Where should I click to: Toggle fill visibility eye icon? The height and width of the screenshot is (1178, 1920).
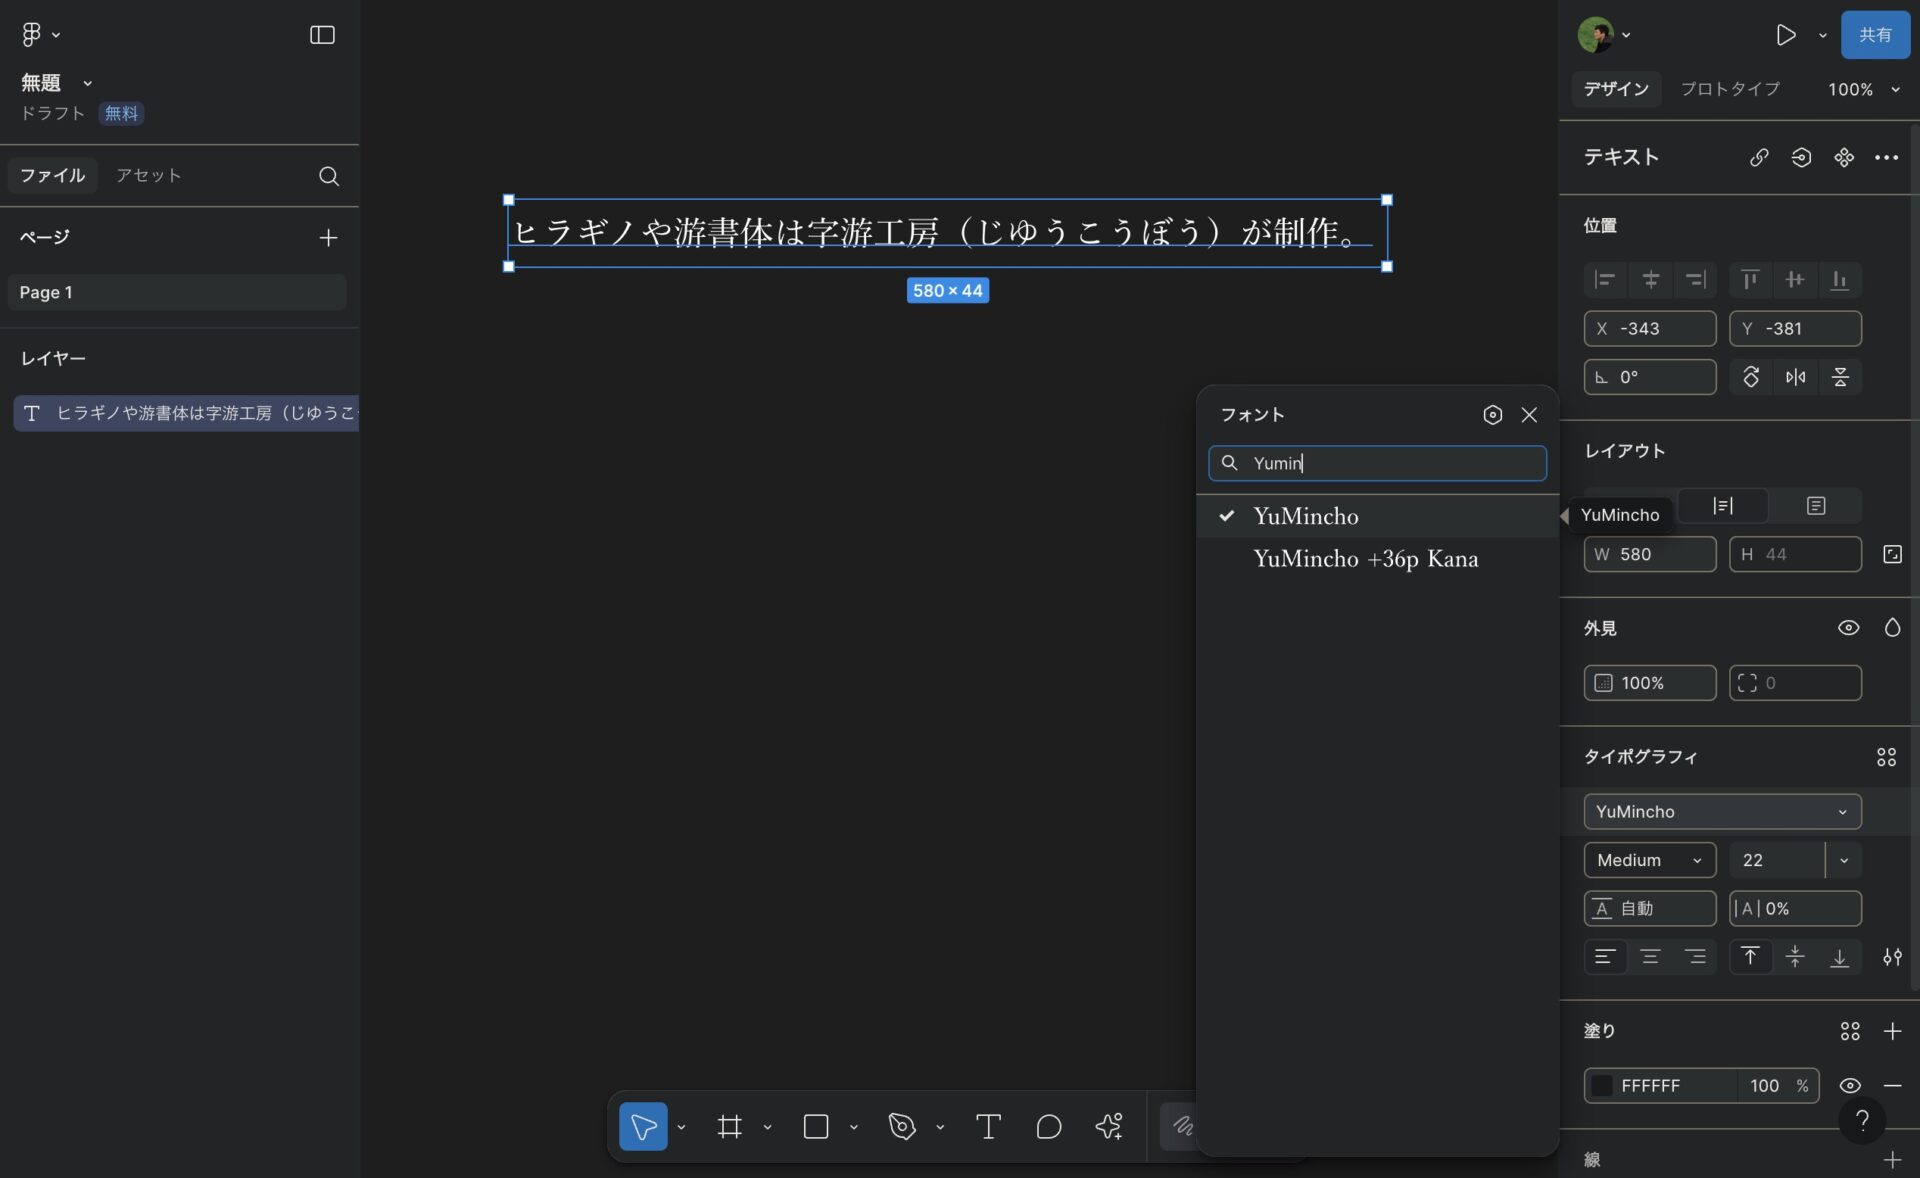click(1850, 1086)
